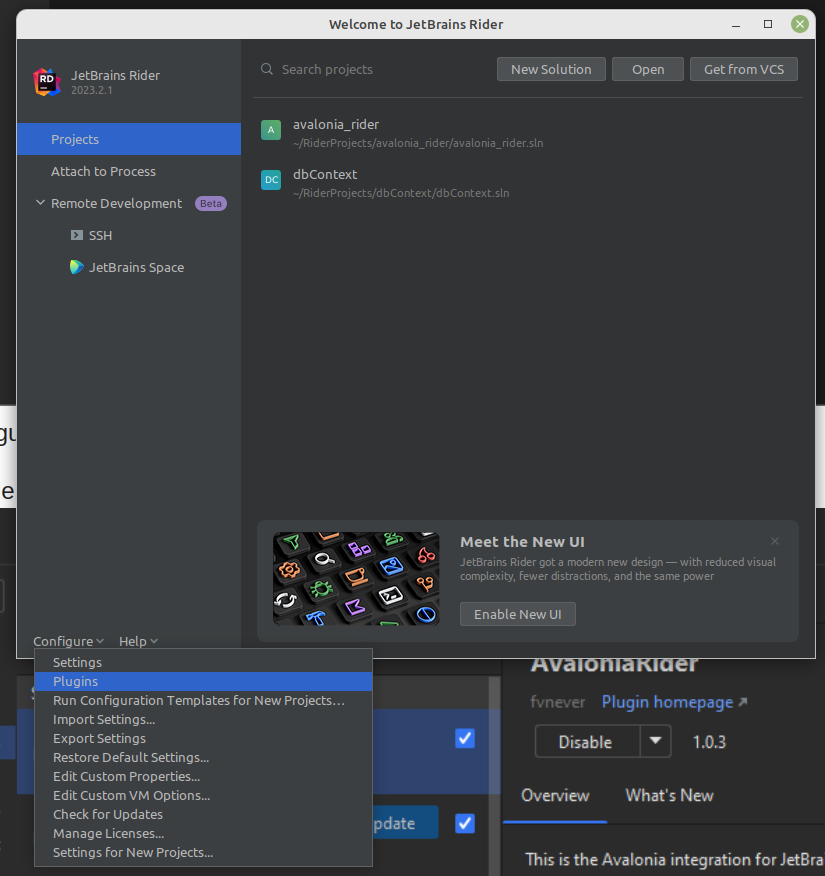Select Plugins from the Configure menu
This screenshot has height=876, width=825.
click(x=76, y=681)
